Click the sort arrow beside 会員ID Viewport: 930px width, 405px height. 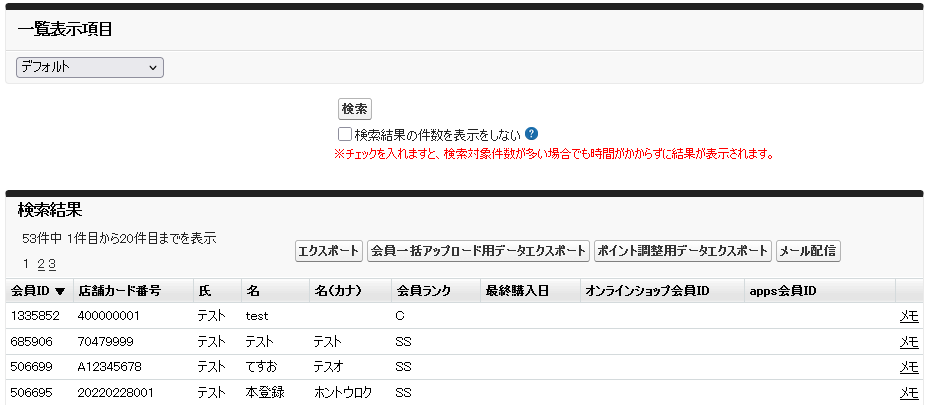[60, 292]
